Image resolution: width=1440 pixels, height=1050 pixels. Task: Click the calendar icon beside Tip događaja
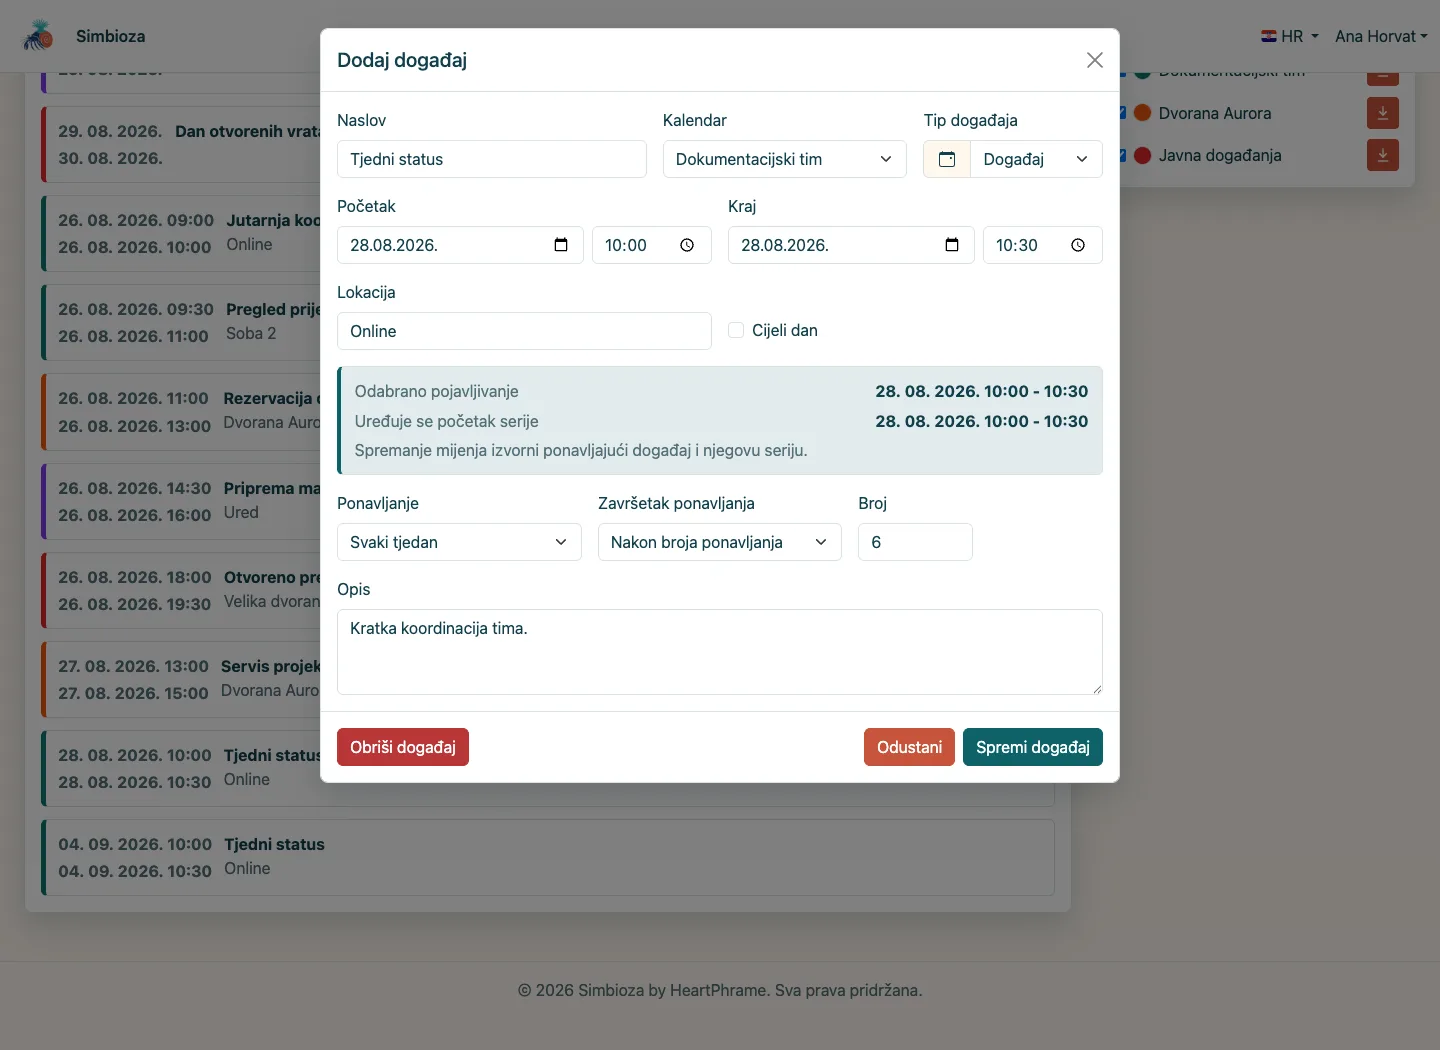point(947,159)
